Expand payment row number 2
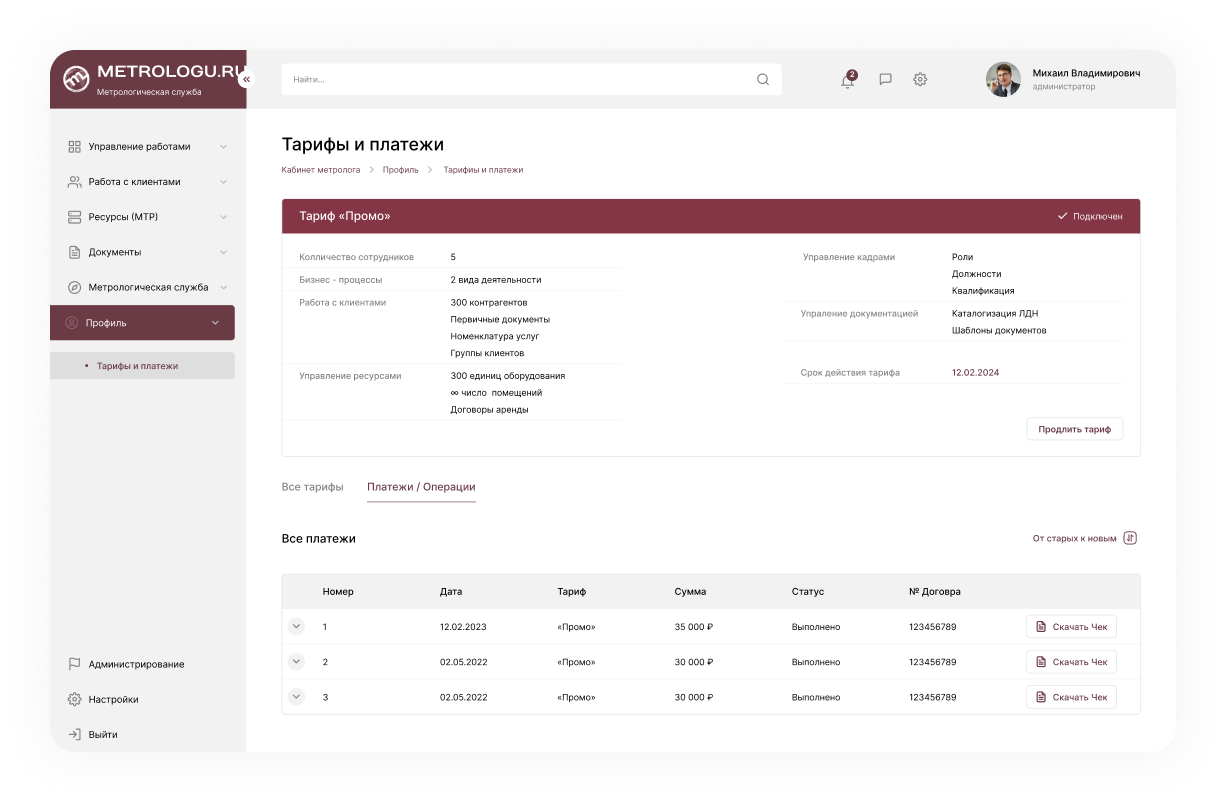Screen dimensions: 1226x802 296,662
